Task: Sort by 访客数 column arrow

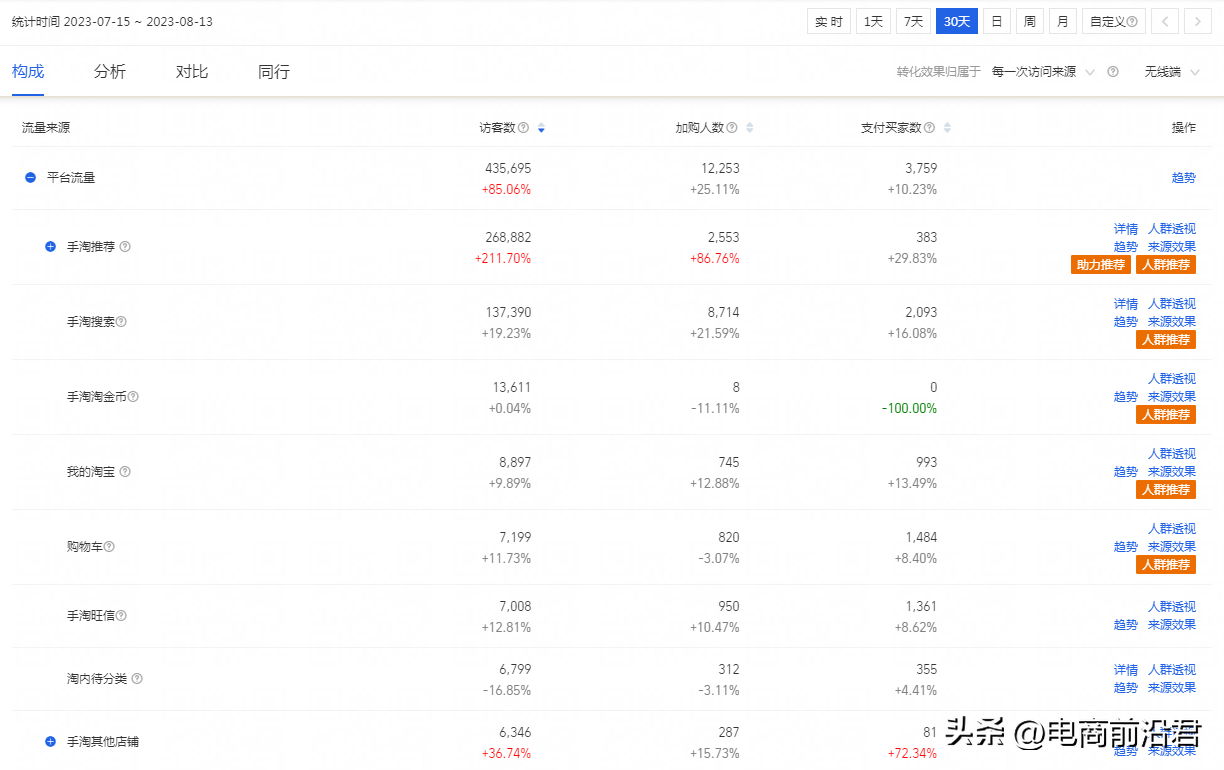Action: coord(541,128)
